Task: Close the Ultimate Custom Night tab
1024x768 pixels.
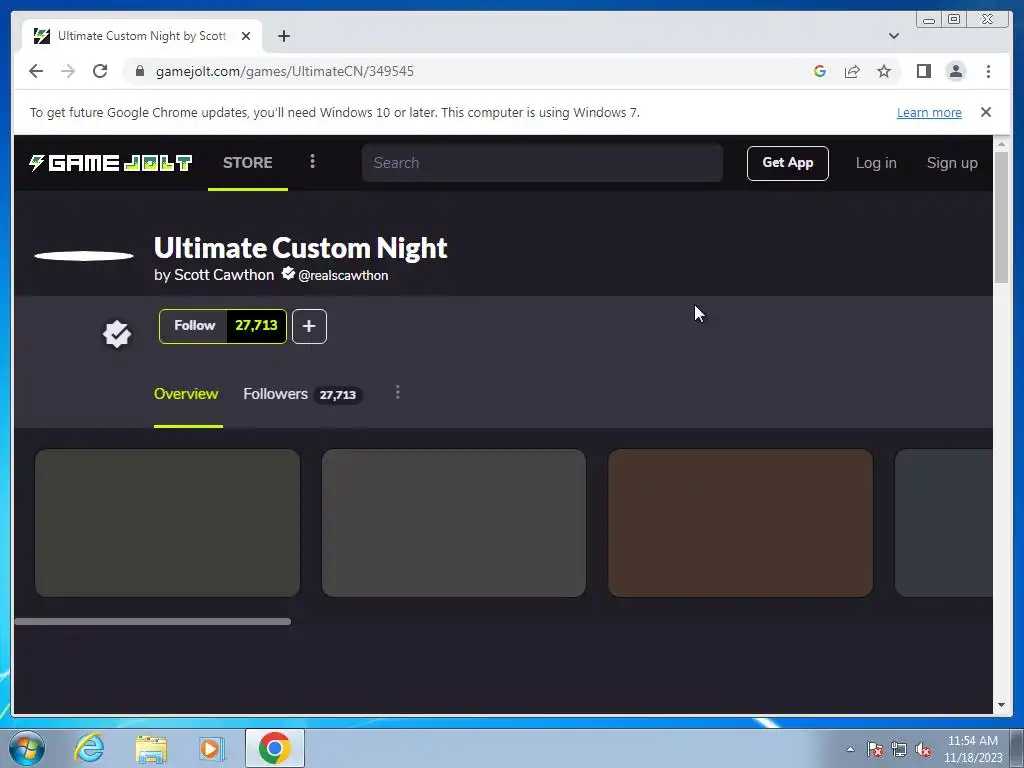Action: (x=246, y=36)
